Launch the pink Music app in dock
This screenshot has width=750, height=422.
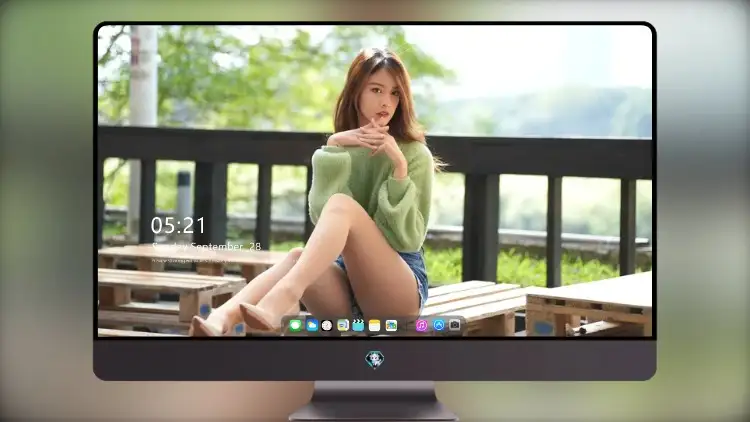pyautogui.click(x=421, y=326)
